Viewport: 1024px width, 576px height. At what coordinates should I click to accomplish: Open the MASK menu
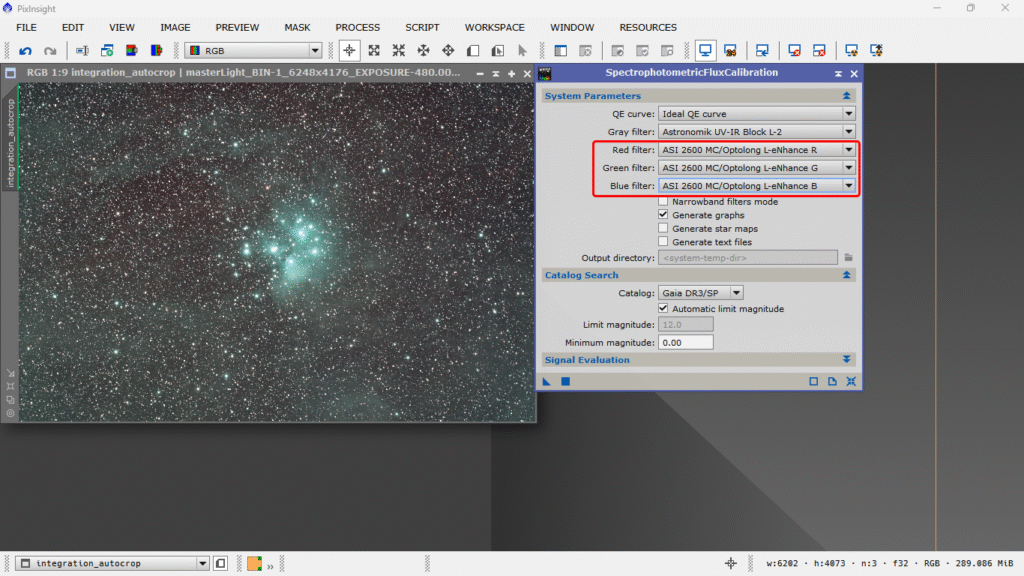point(297,27)
